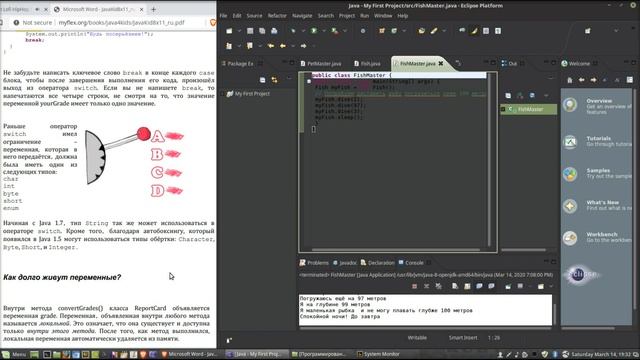Screen dimensions: 640x360
Task: Click the Clear Console icon
Action: pyautogui.click(x=455, y=287)
